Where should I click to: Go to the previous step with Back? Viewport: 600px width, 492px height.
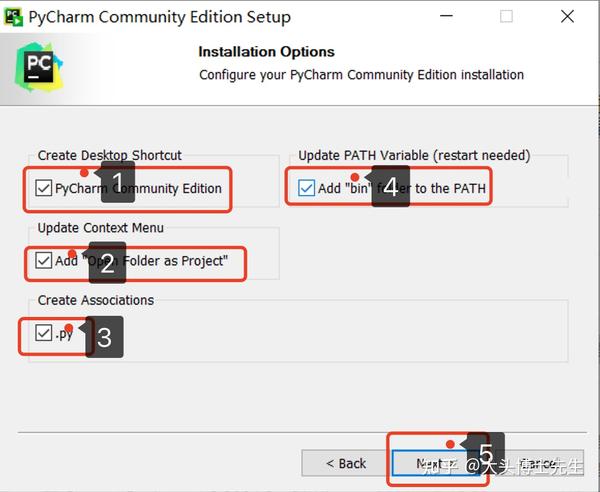pyautogui.click(x=346, y=463)
